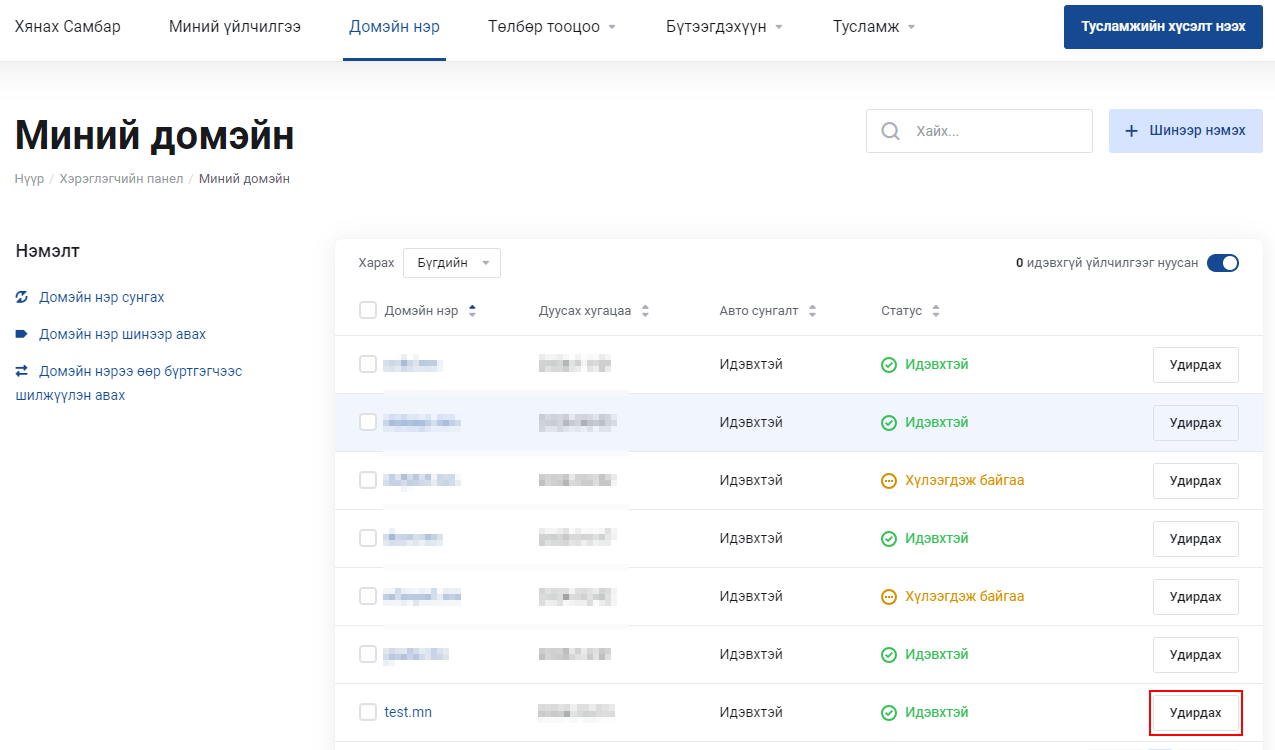Viewport: 1275px width, 750px height.
Task: Open the test.mn domain link
Action: point(408,712)
